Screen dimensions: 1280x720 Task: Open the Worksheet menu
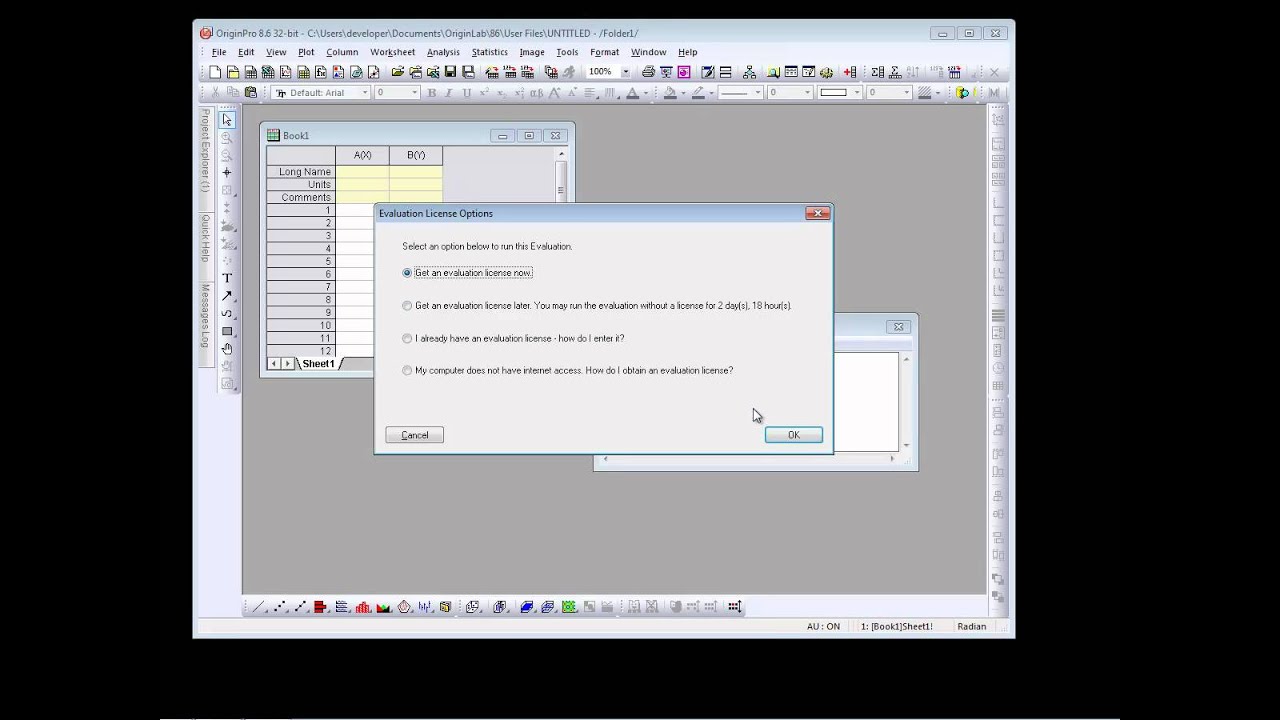pos(392,52)
